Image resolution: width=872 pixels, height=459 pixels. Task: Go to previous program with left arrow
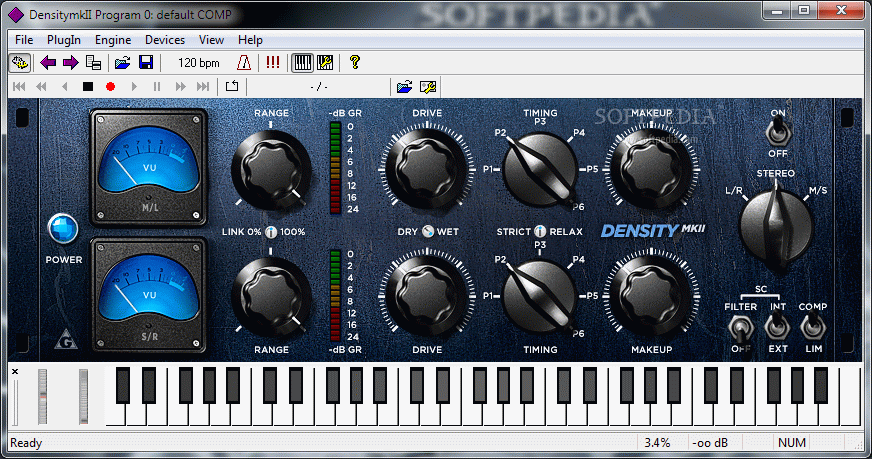pos(48,62)
